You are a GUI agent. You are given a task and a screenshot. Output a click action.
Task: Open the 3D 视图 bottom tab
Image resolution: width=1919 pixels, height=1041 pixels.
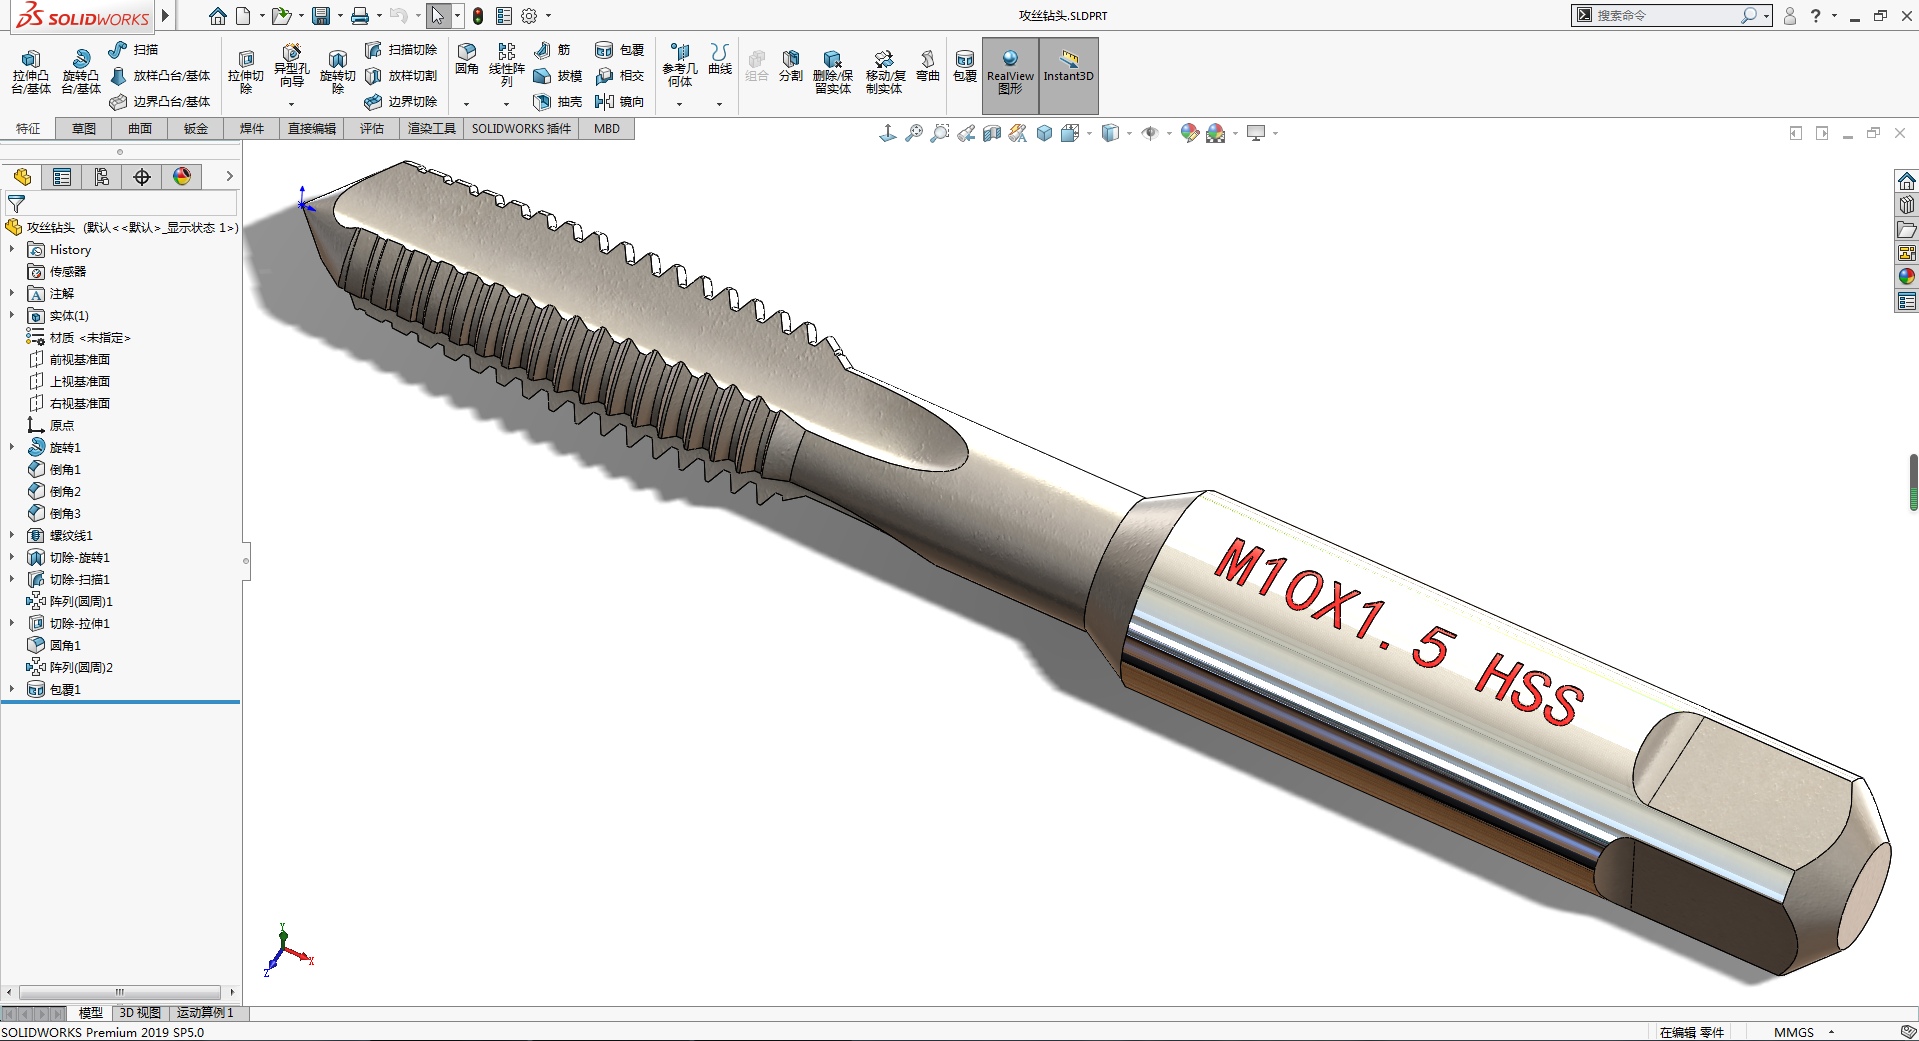coord(140,1013)
